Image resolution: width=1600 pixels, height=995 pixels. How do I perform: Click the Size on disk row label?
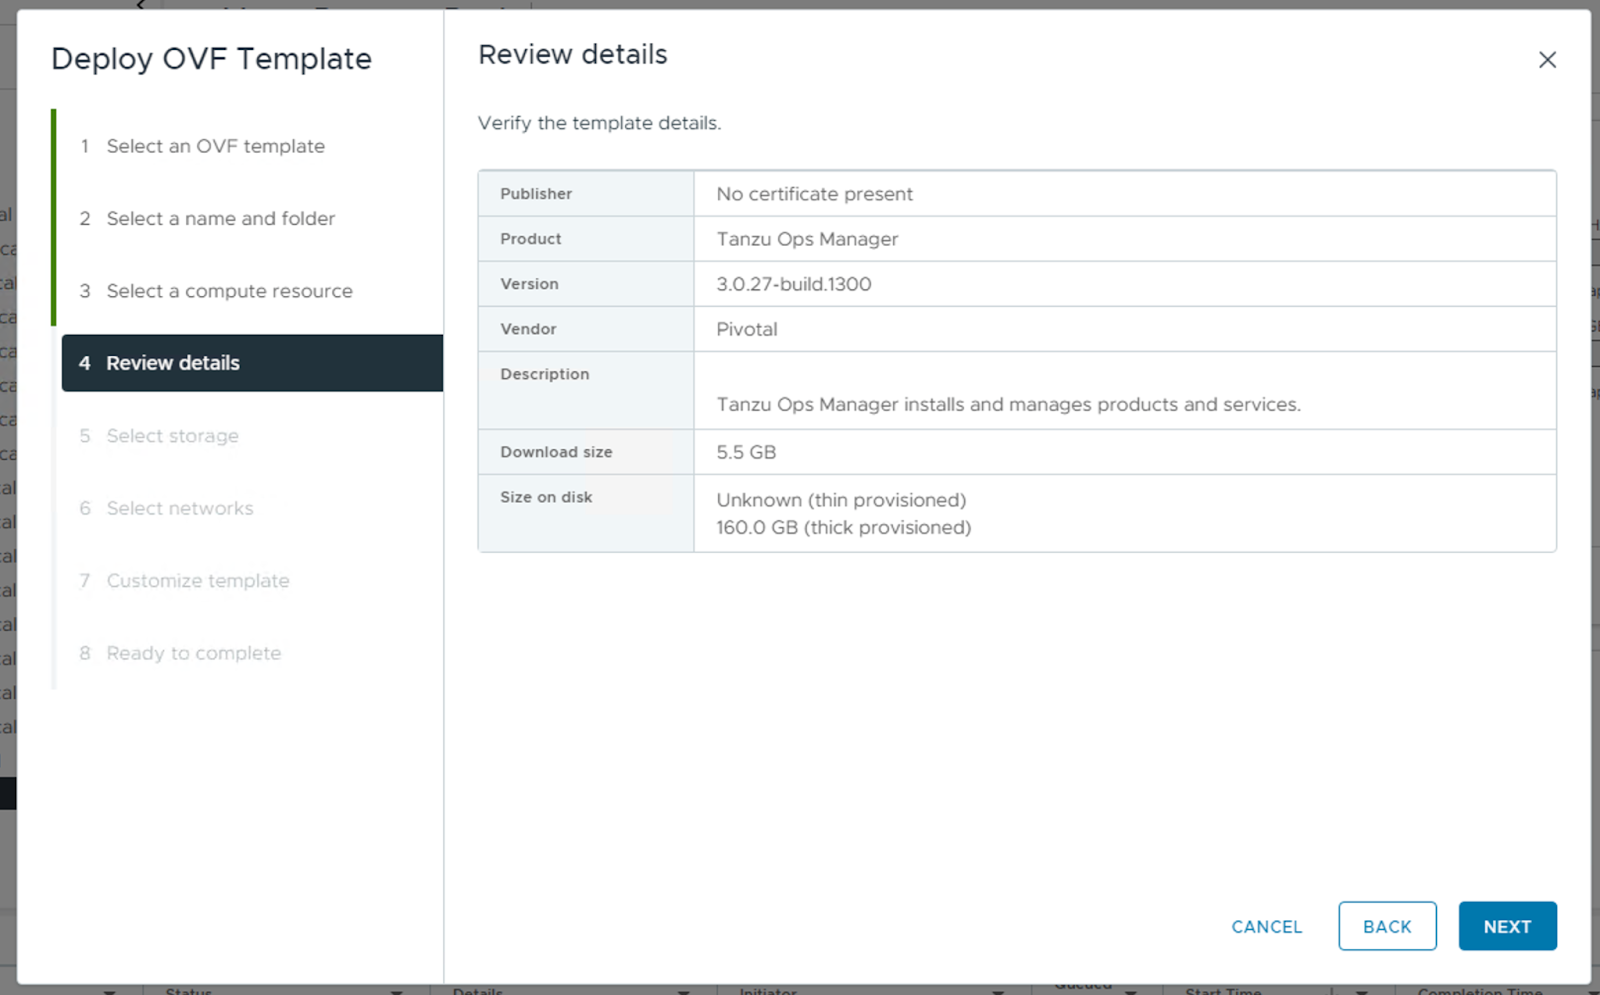(x=546, y=497)
